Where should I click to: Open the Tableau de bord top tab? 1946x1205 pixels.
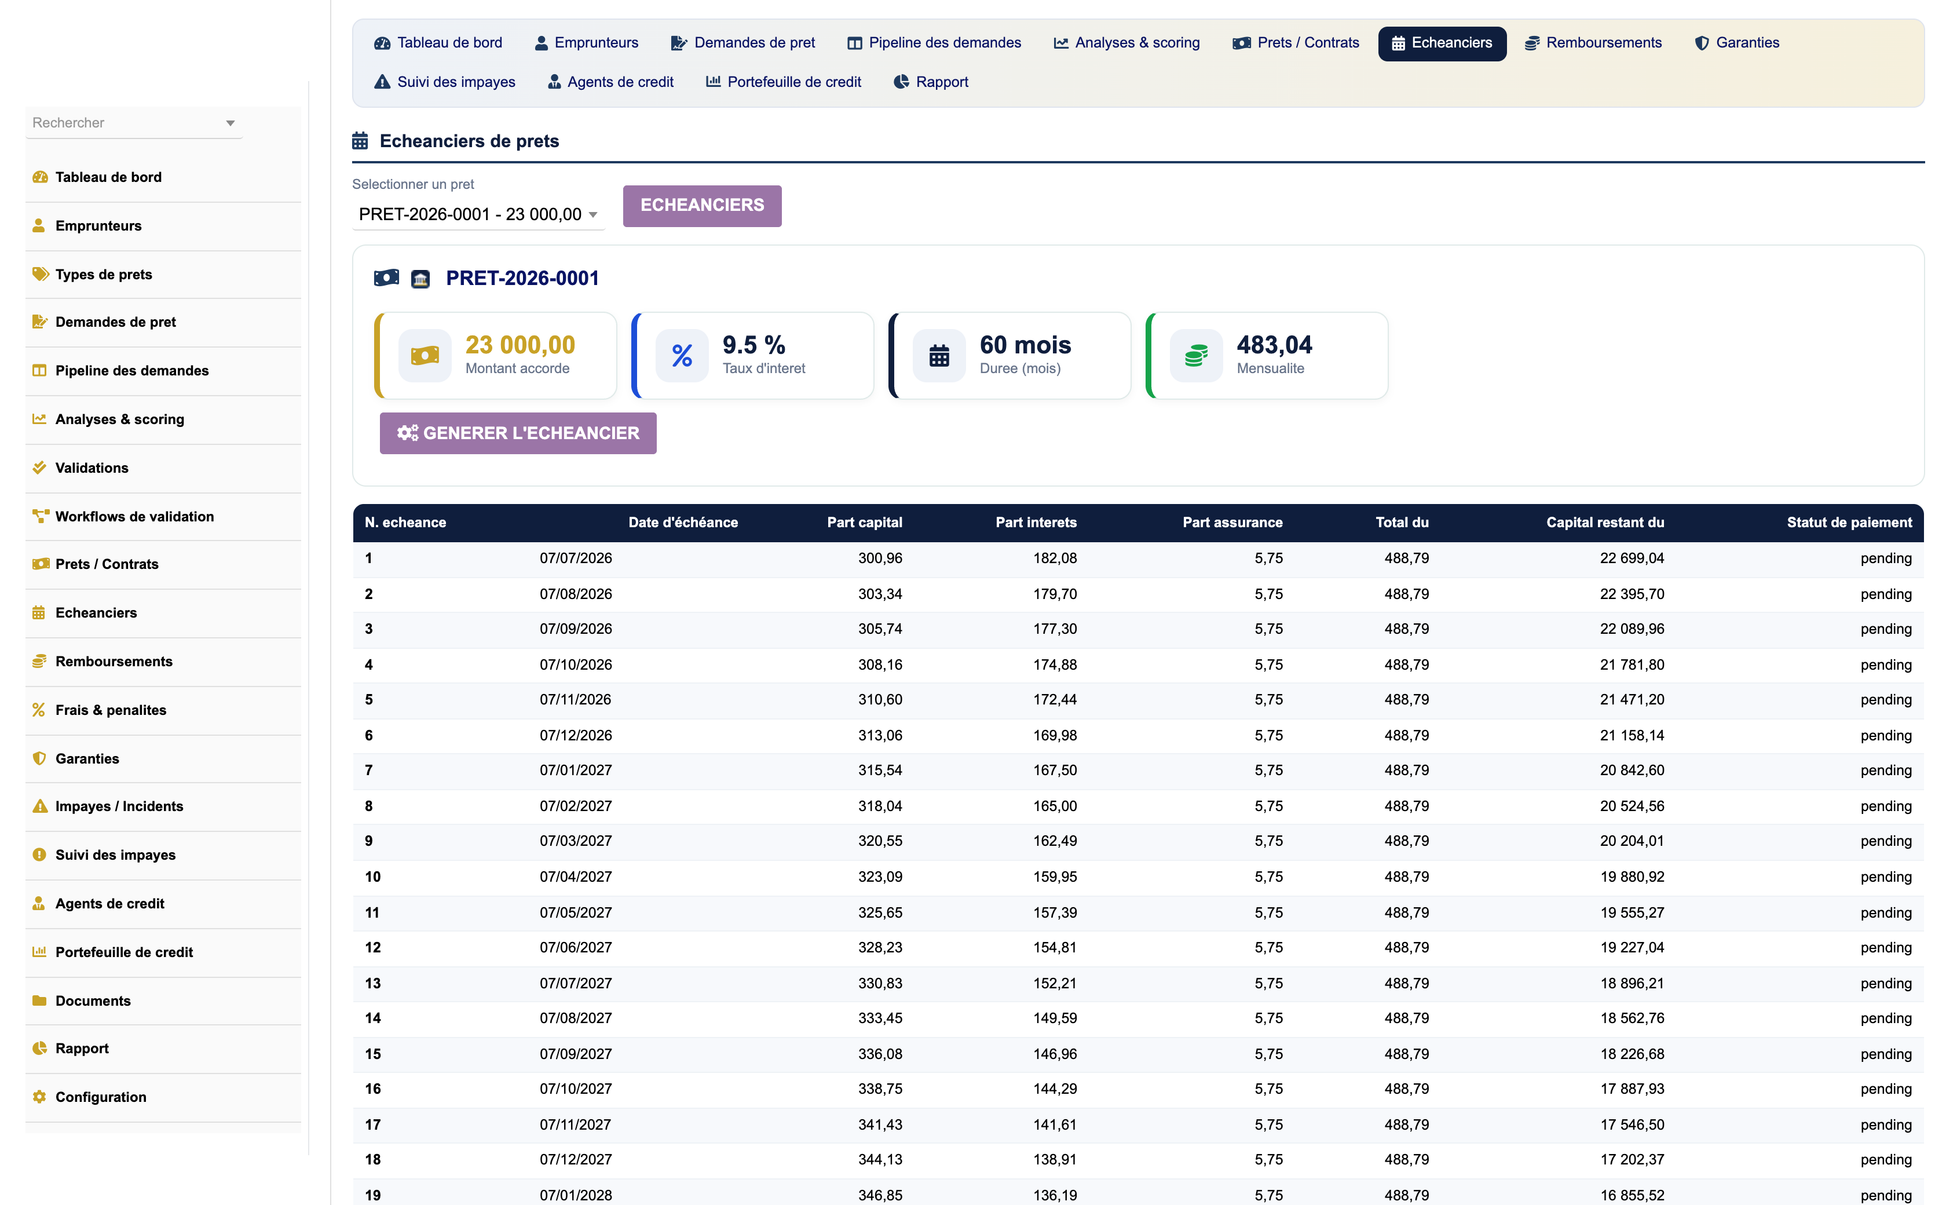(x=438, y=43)
